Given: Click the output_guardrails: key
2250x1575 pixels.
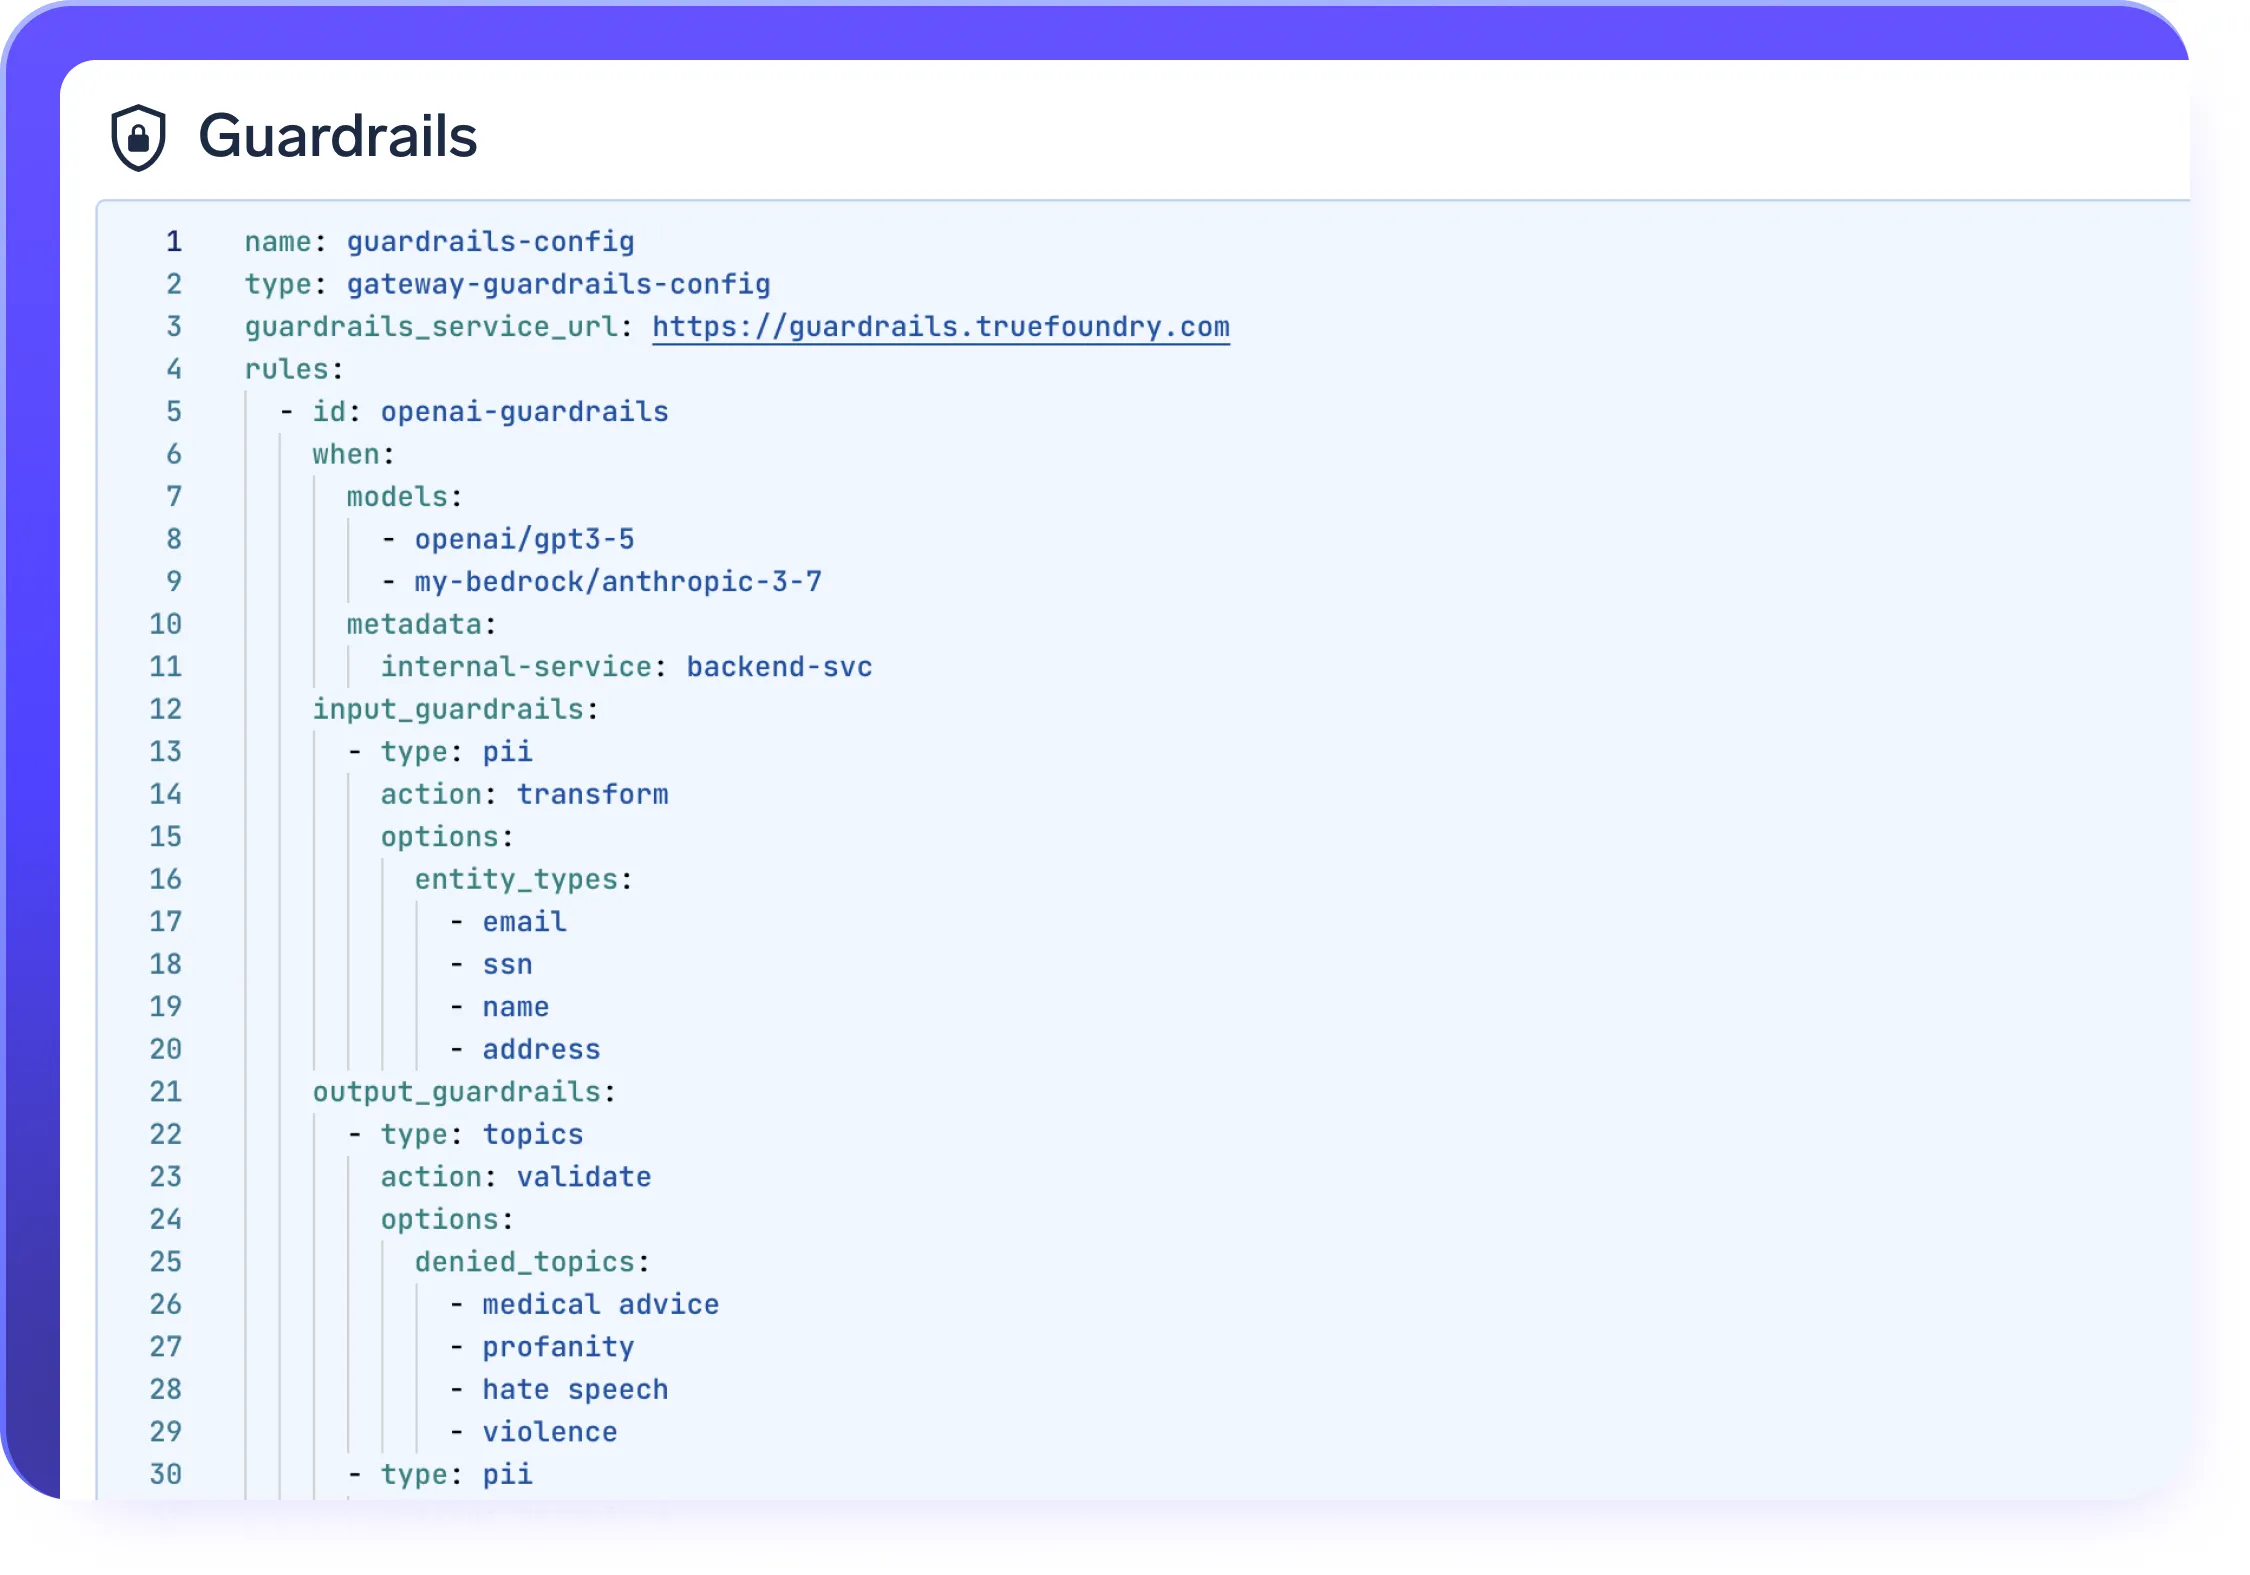Looking at the screenshot, I should point(463,1092).
